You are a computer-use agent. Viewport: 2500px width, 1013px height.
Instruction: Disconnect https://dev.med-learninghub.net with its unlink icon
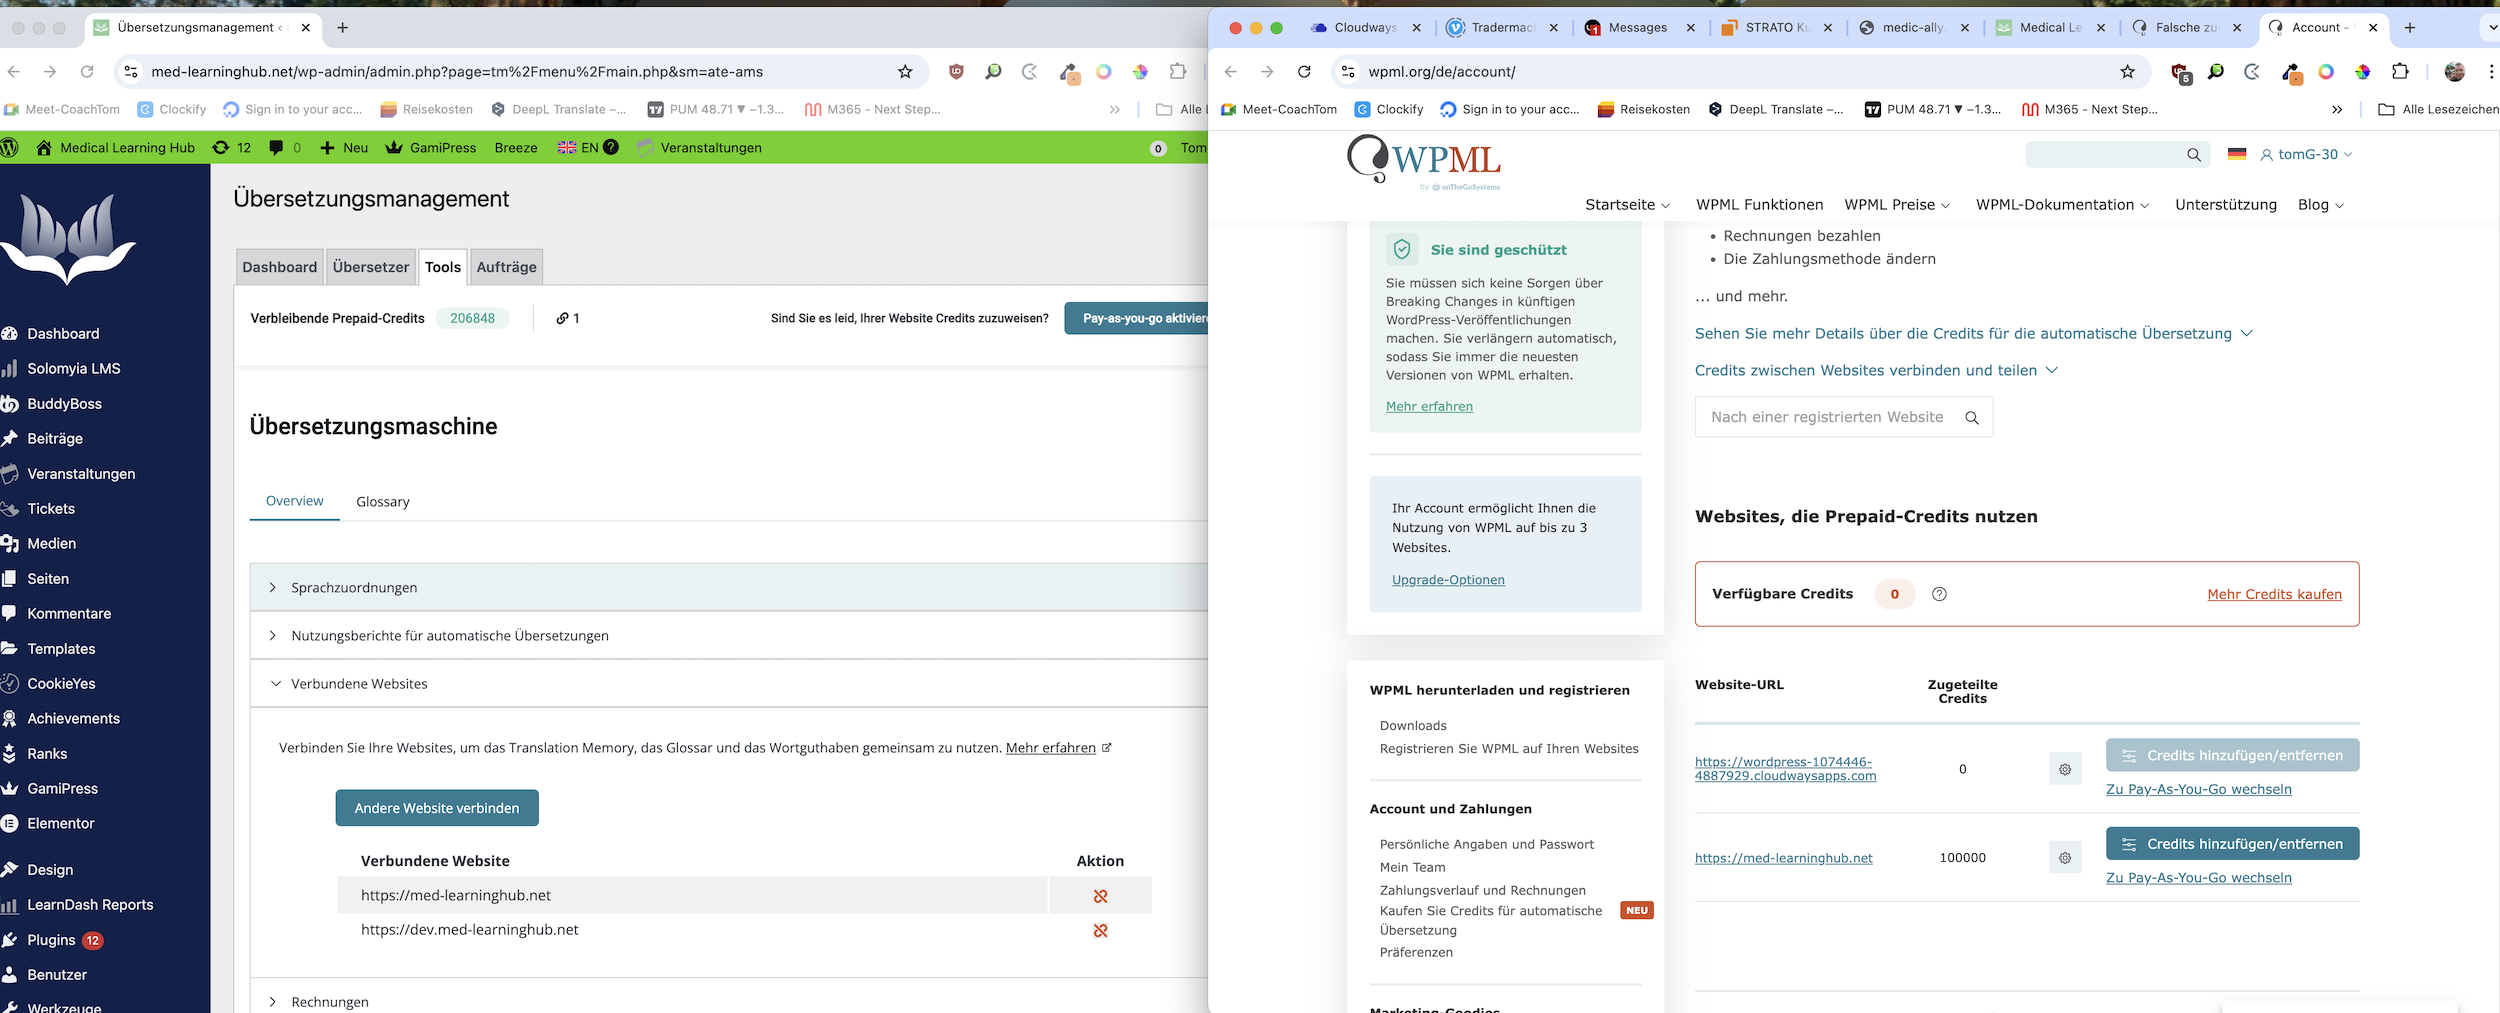(x=1100, y=930)
